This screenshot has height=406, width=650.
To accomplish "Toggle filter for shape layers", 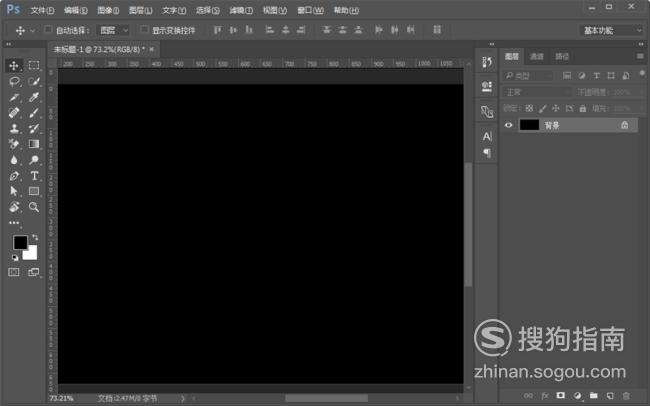I will click(611, 75).
